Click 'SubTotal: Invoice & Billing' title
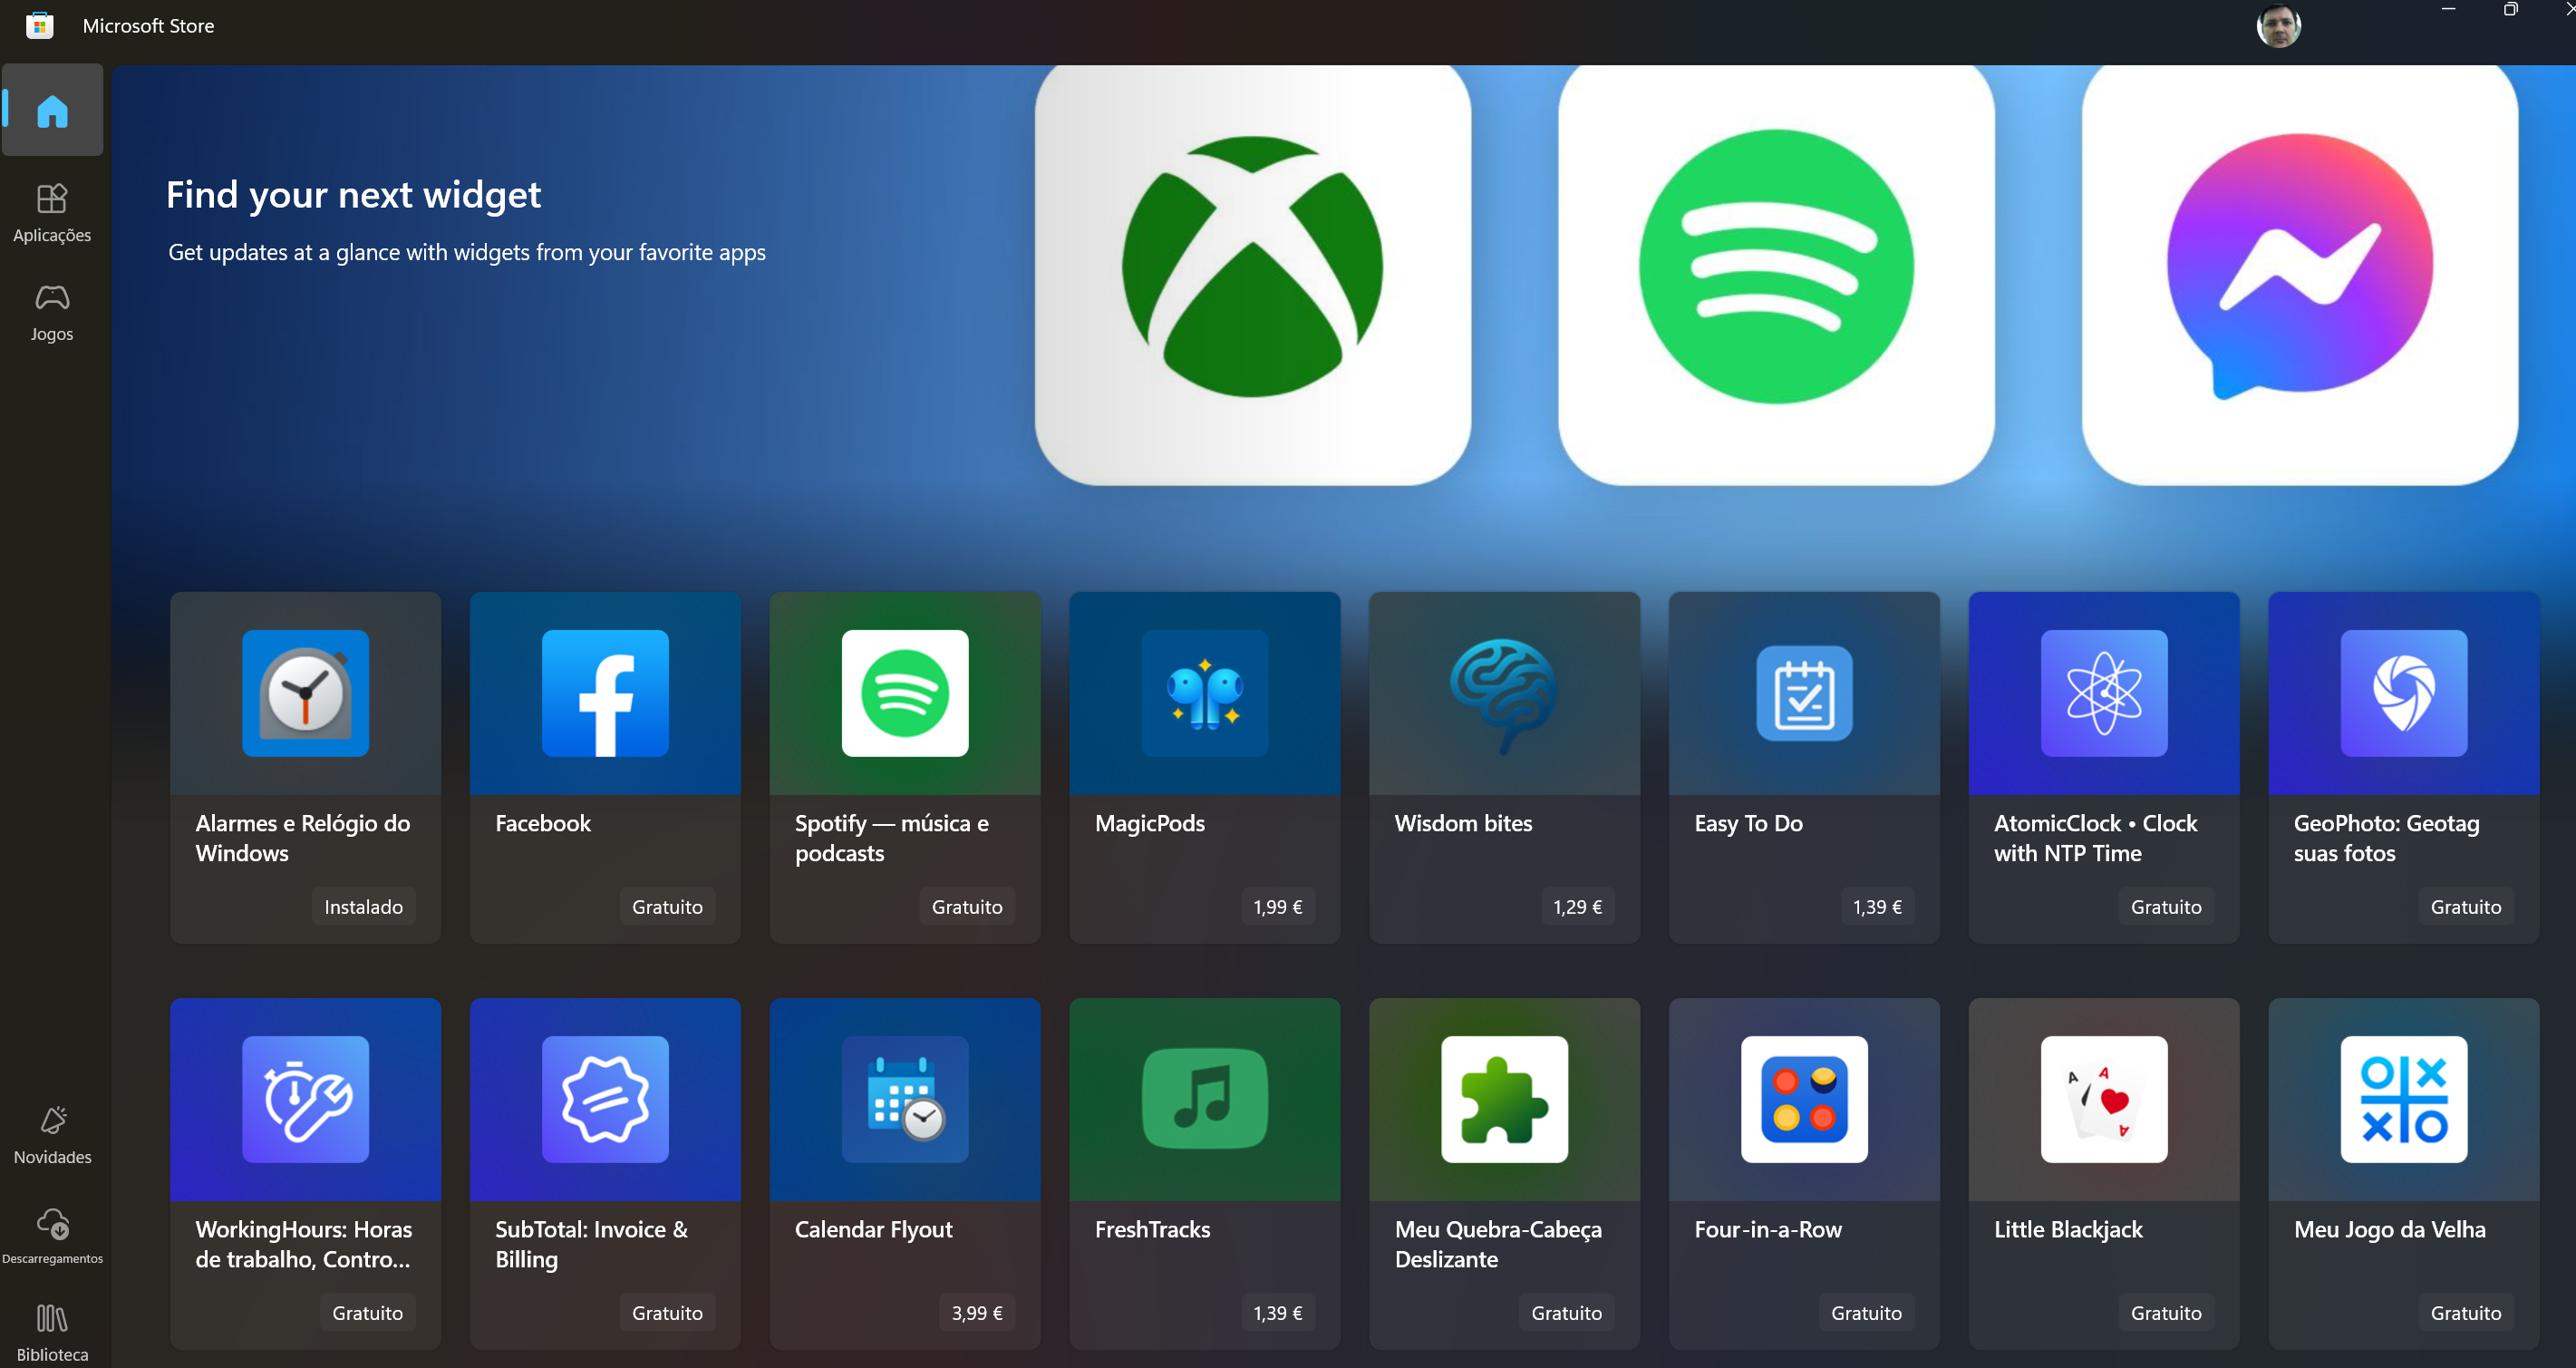The width and height of the screenshot is (2576, 1368). pyautogui.click(x=591, y=1244)
